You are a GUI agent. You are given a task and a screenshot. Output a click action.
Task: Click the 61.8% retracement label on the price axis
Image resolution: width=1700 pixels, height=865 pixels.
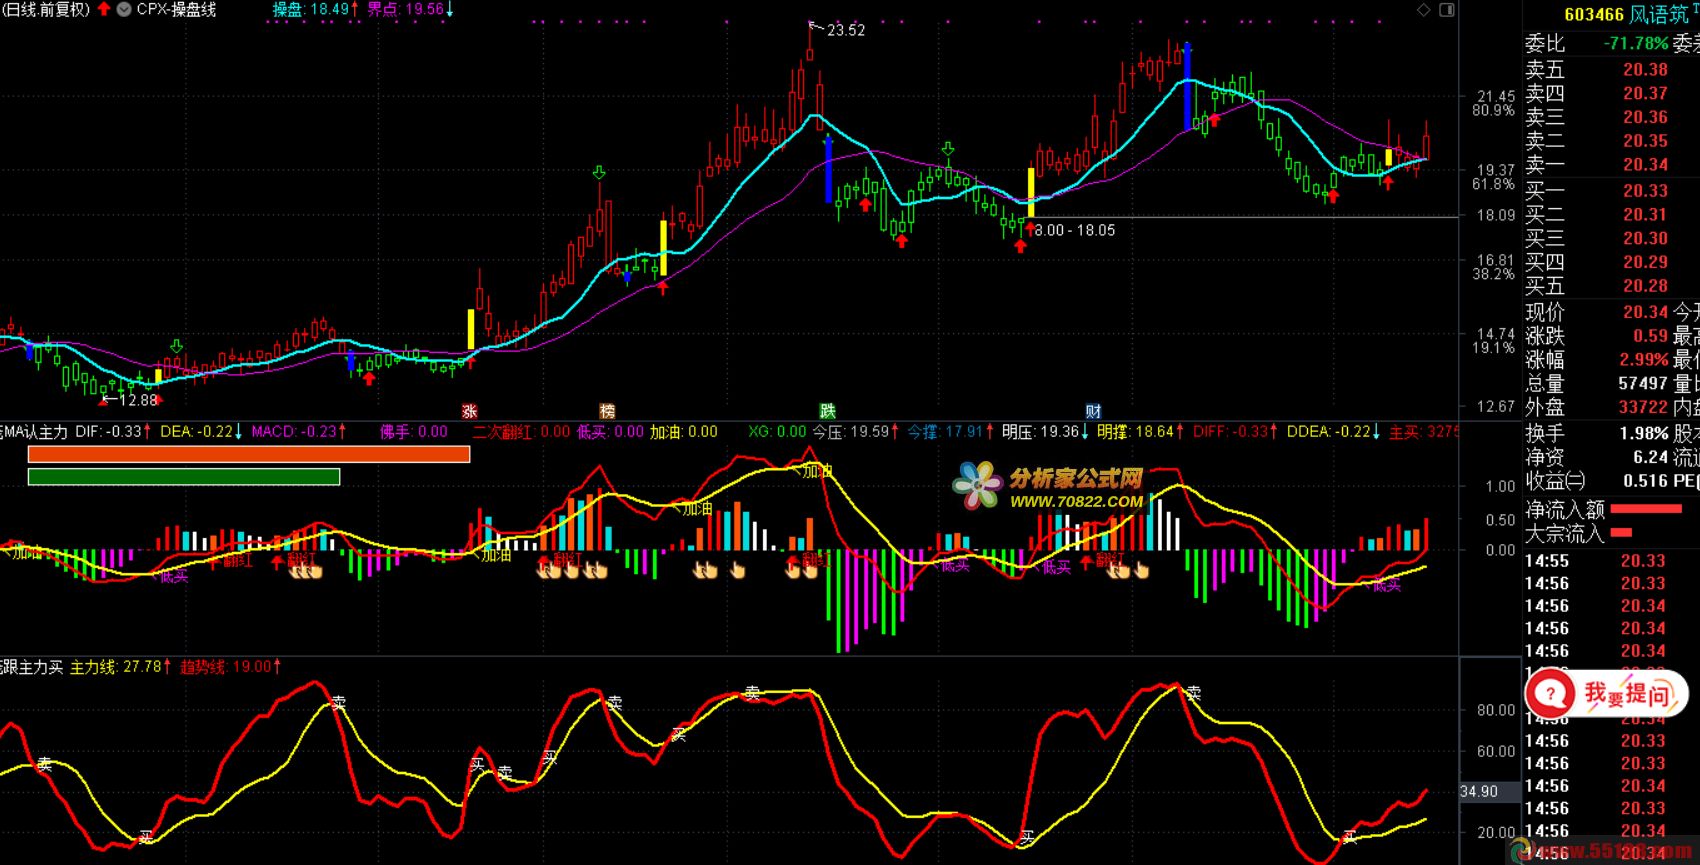pyautogui.click(x=1493, y=185)
